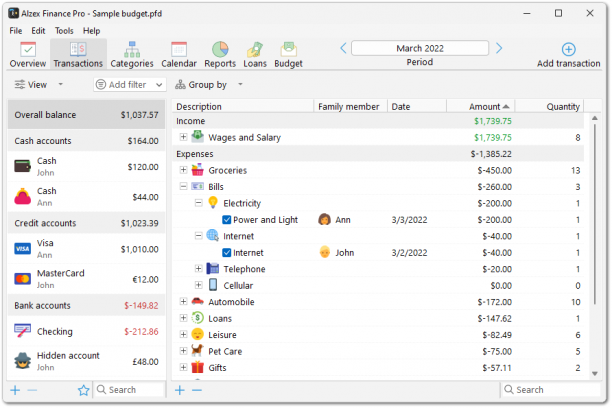Screen dimensions: 612x408
Task: Switch to the Transactions view
Action: [78, 55]
